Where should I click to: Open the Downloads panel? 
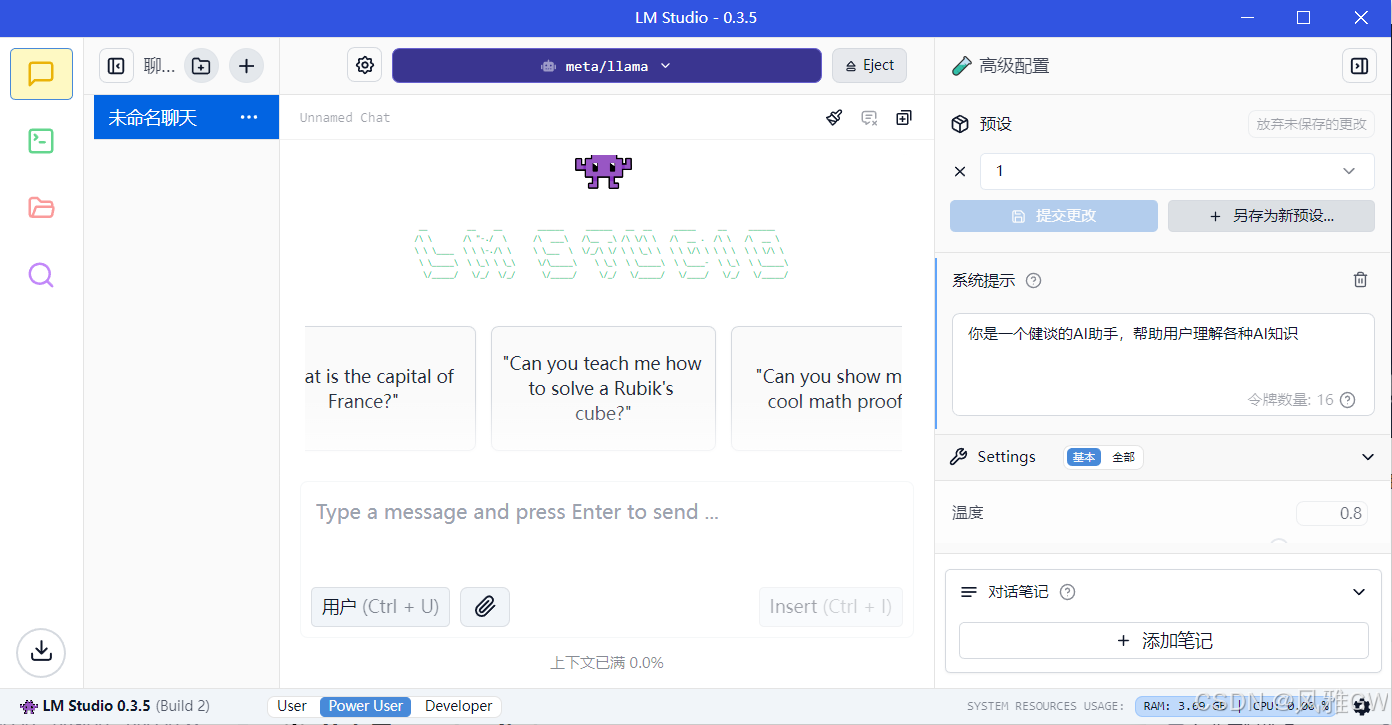click(41, 653)
